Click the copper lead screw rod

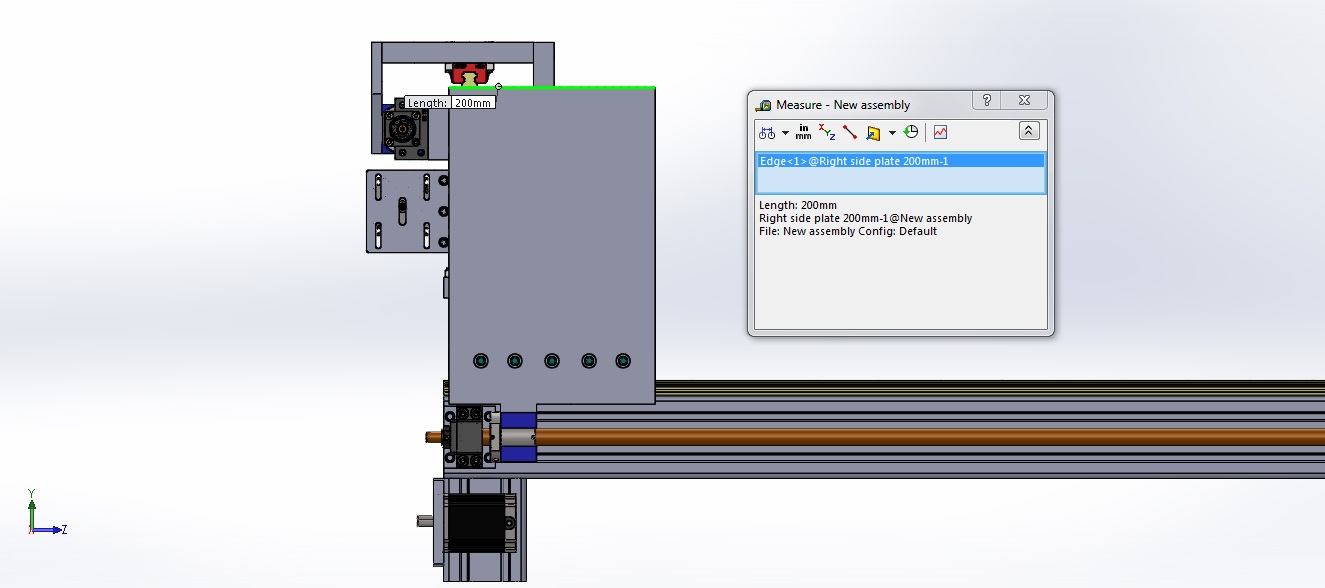(900, 436)
